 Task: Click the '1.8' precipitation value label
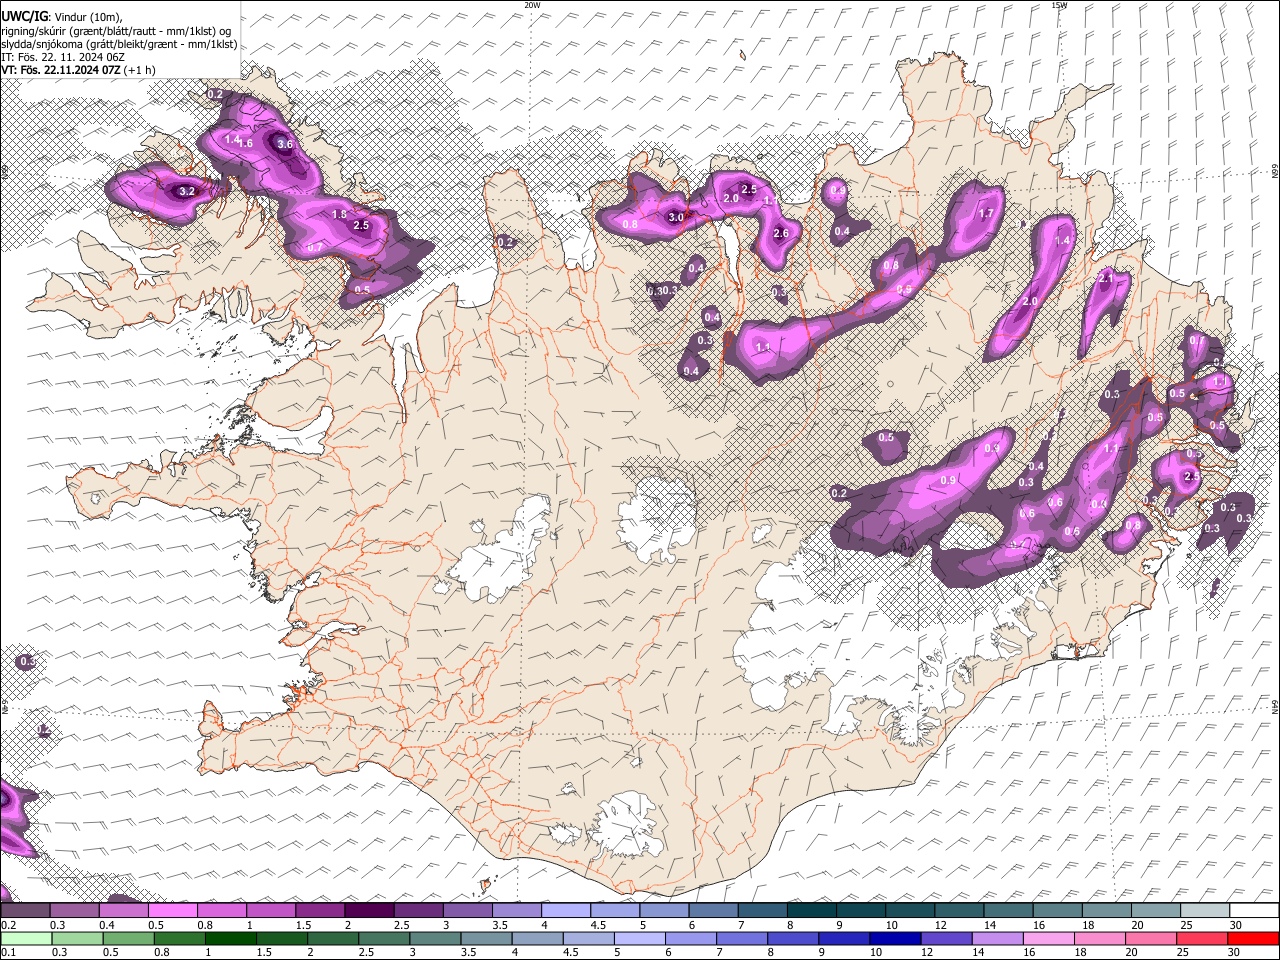tap(339, 214)
